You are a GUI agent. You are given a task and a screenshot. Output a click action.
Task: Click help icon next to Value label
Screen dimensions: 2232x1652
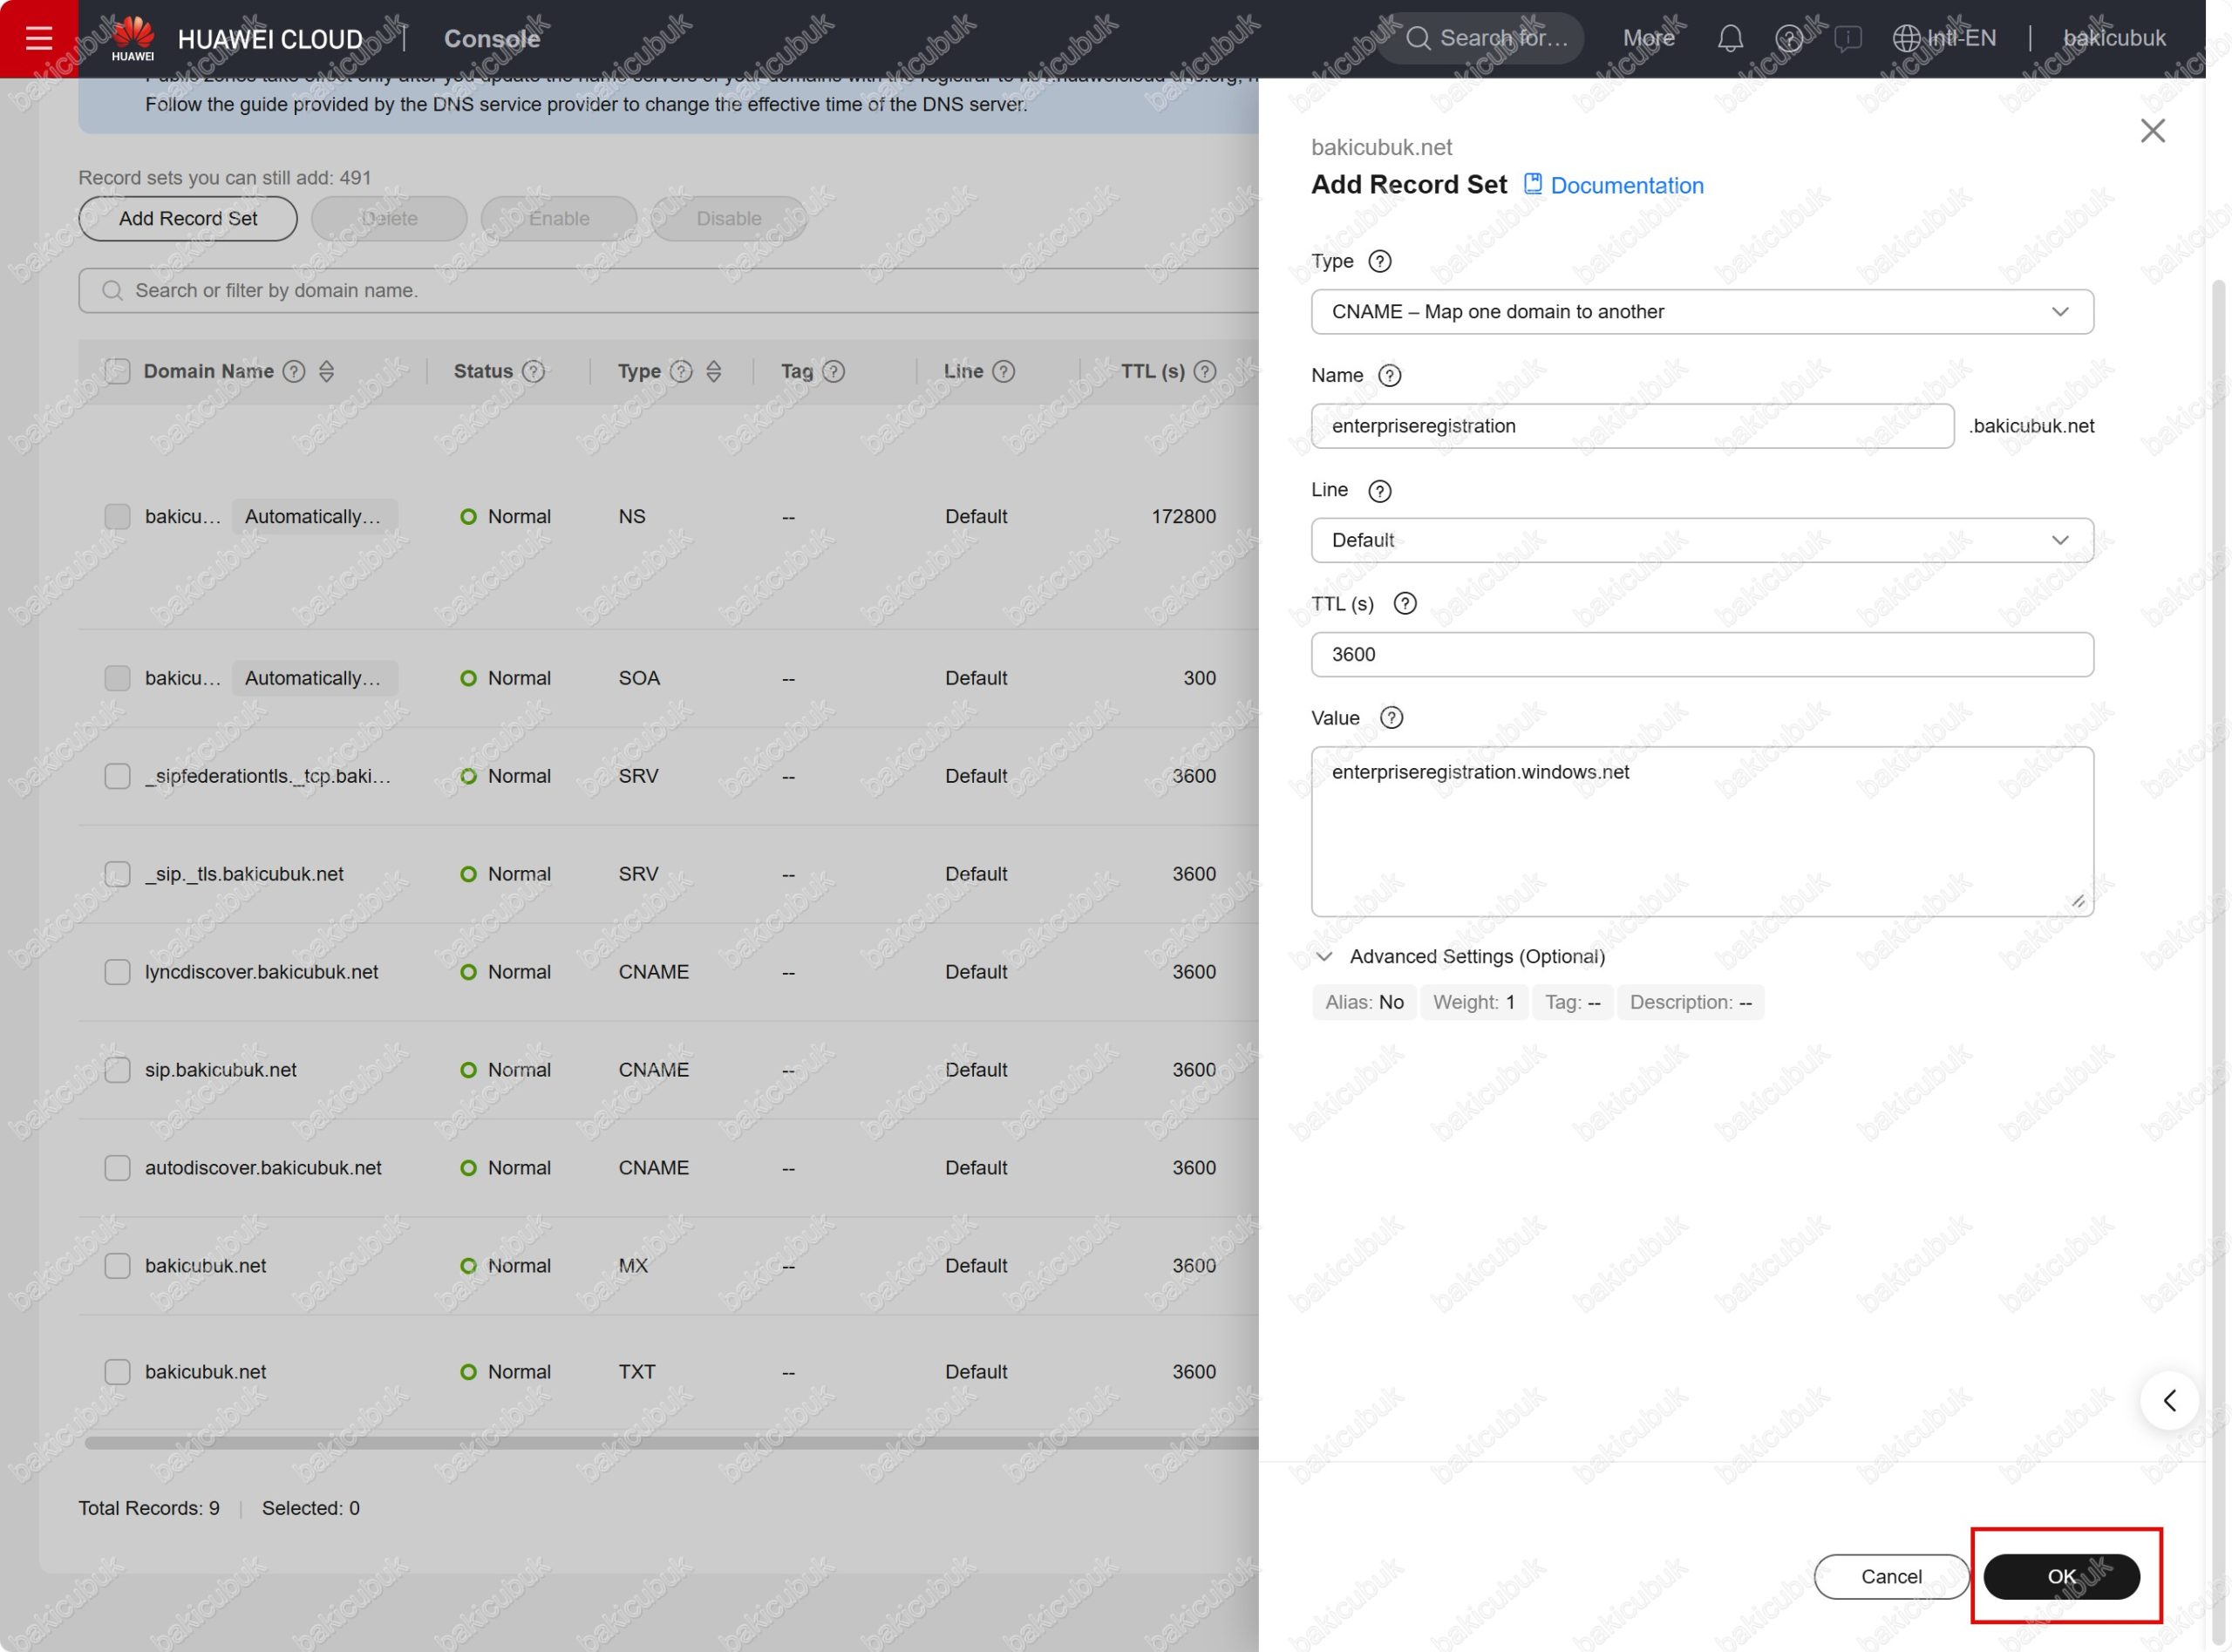[1391, 718]
